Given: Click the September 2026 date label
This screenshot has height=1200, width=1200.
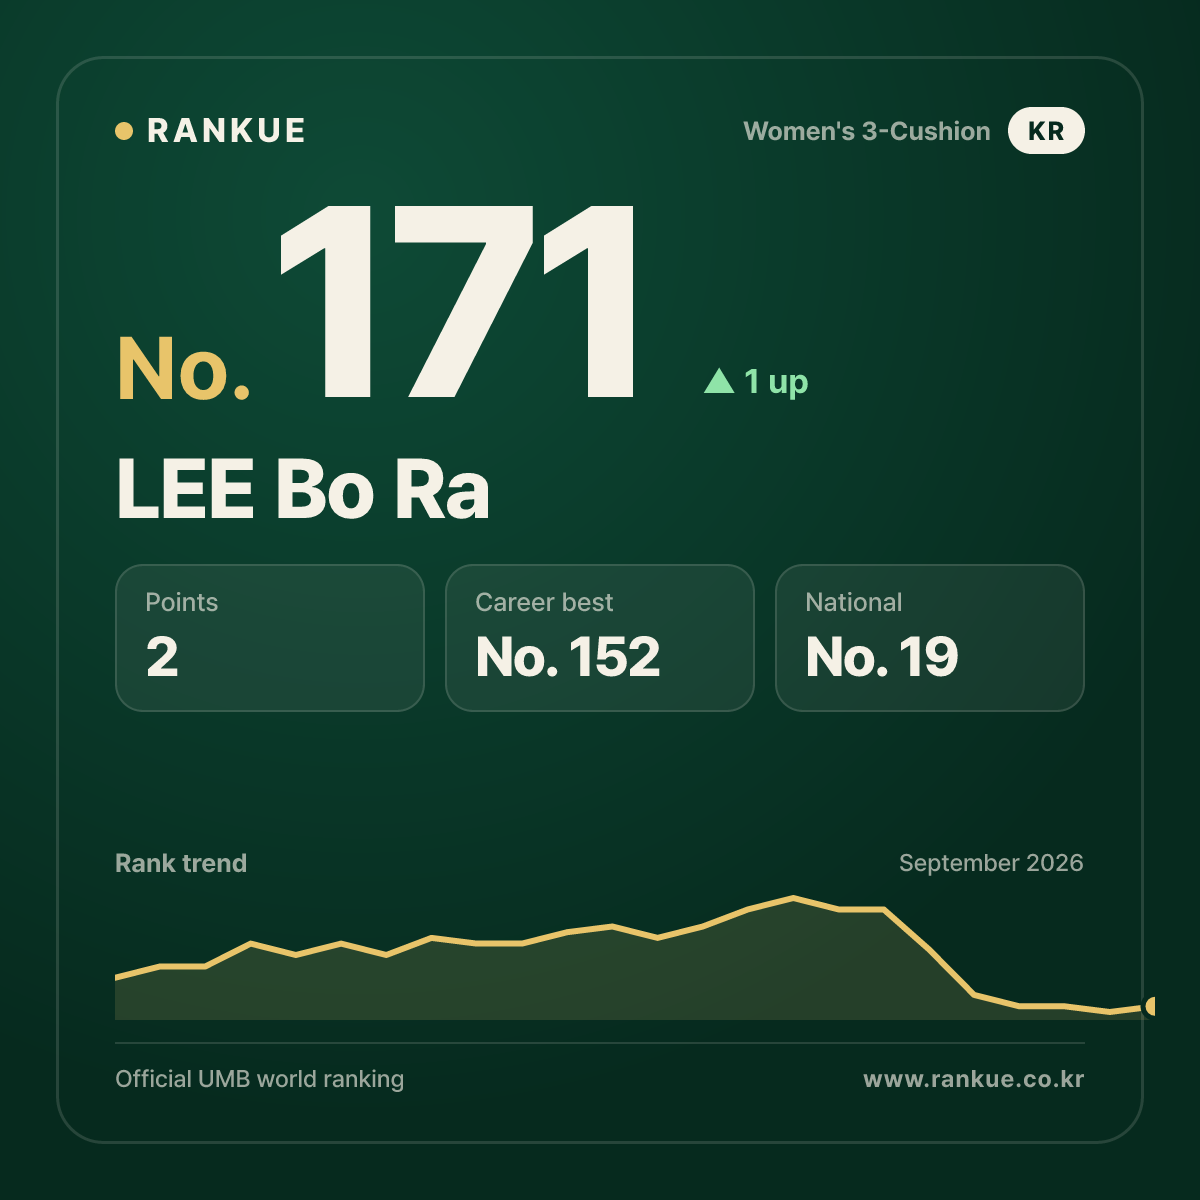Looking at the screenshot, I should 991,863.
